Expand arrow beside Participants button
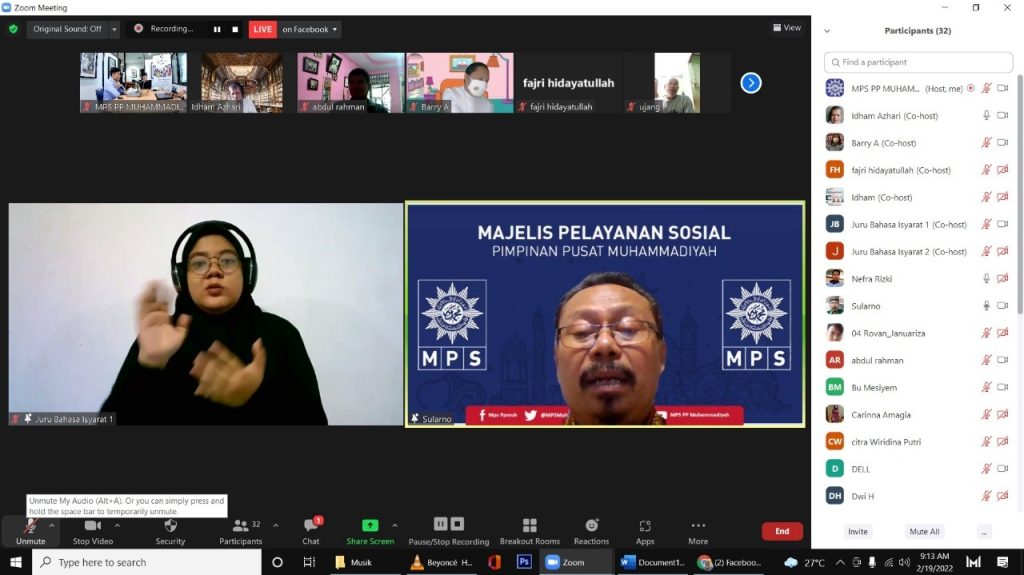This screenshot has width=1024, height=575. point(276,525)
